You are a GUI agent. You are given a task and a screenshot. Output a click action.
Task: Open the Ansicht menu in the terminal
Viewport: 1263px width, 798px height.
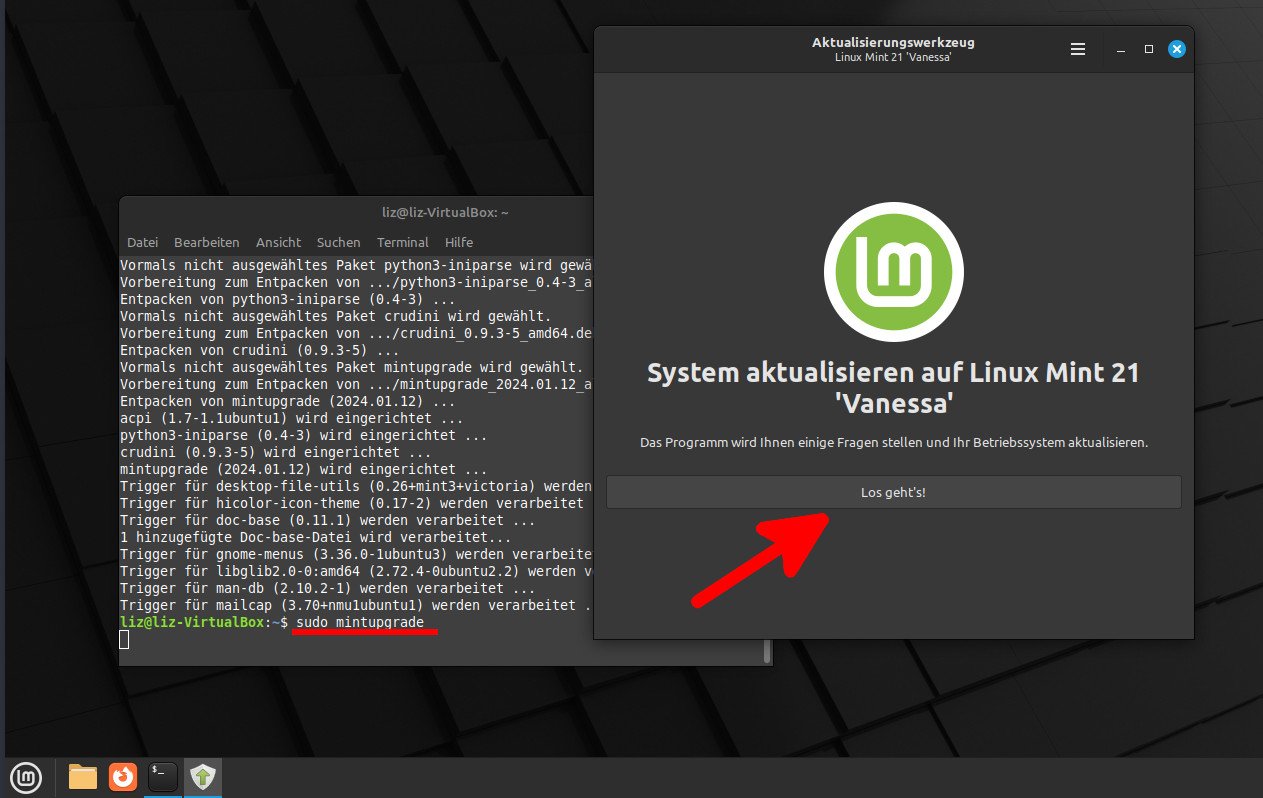(278, 242)
